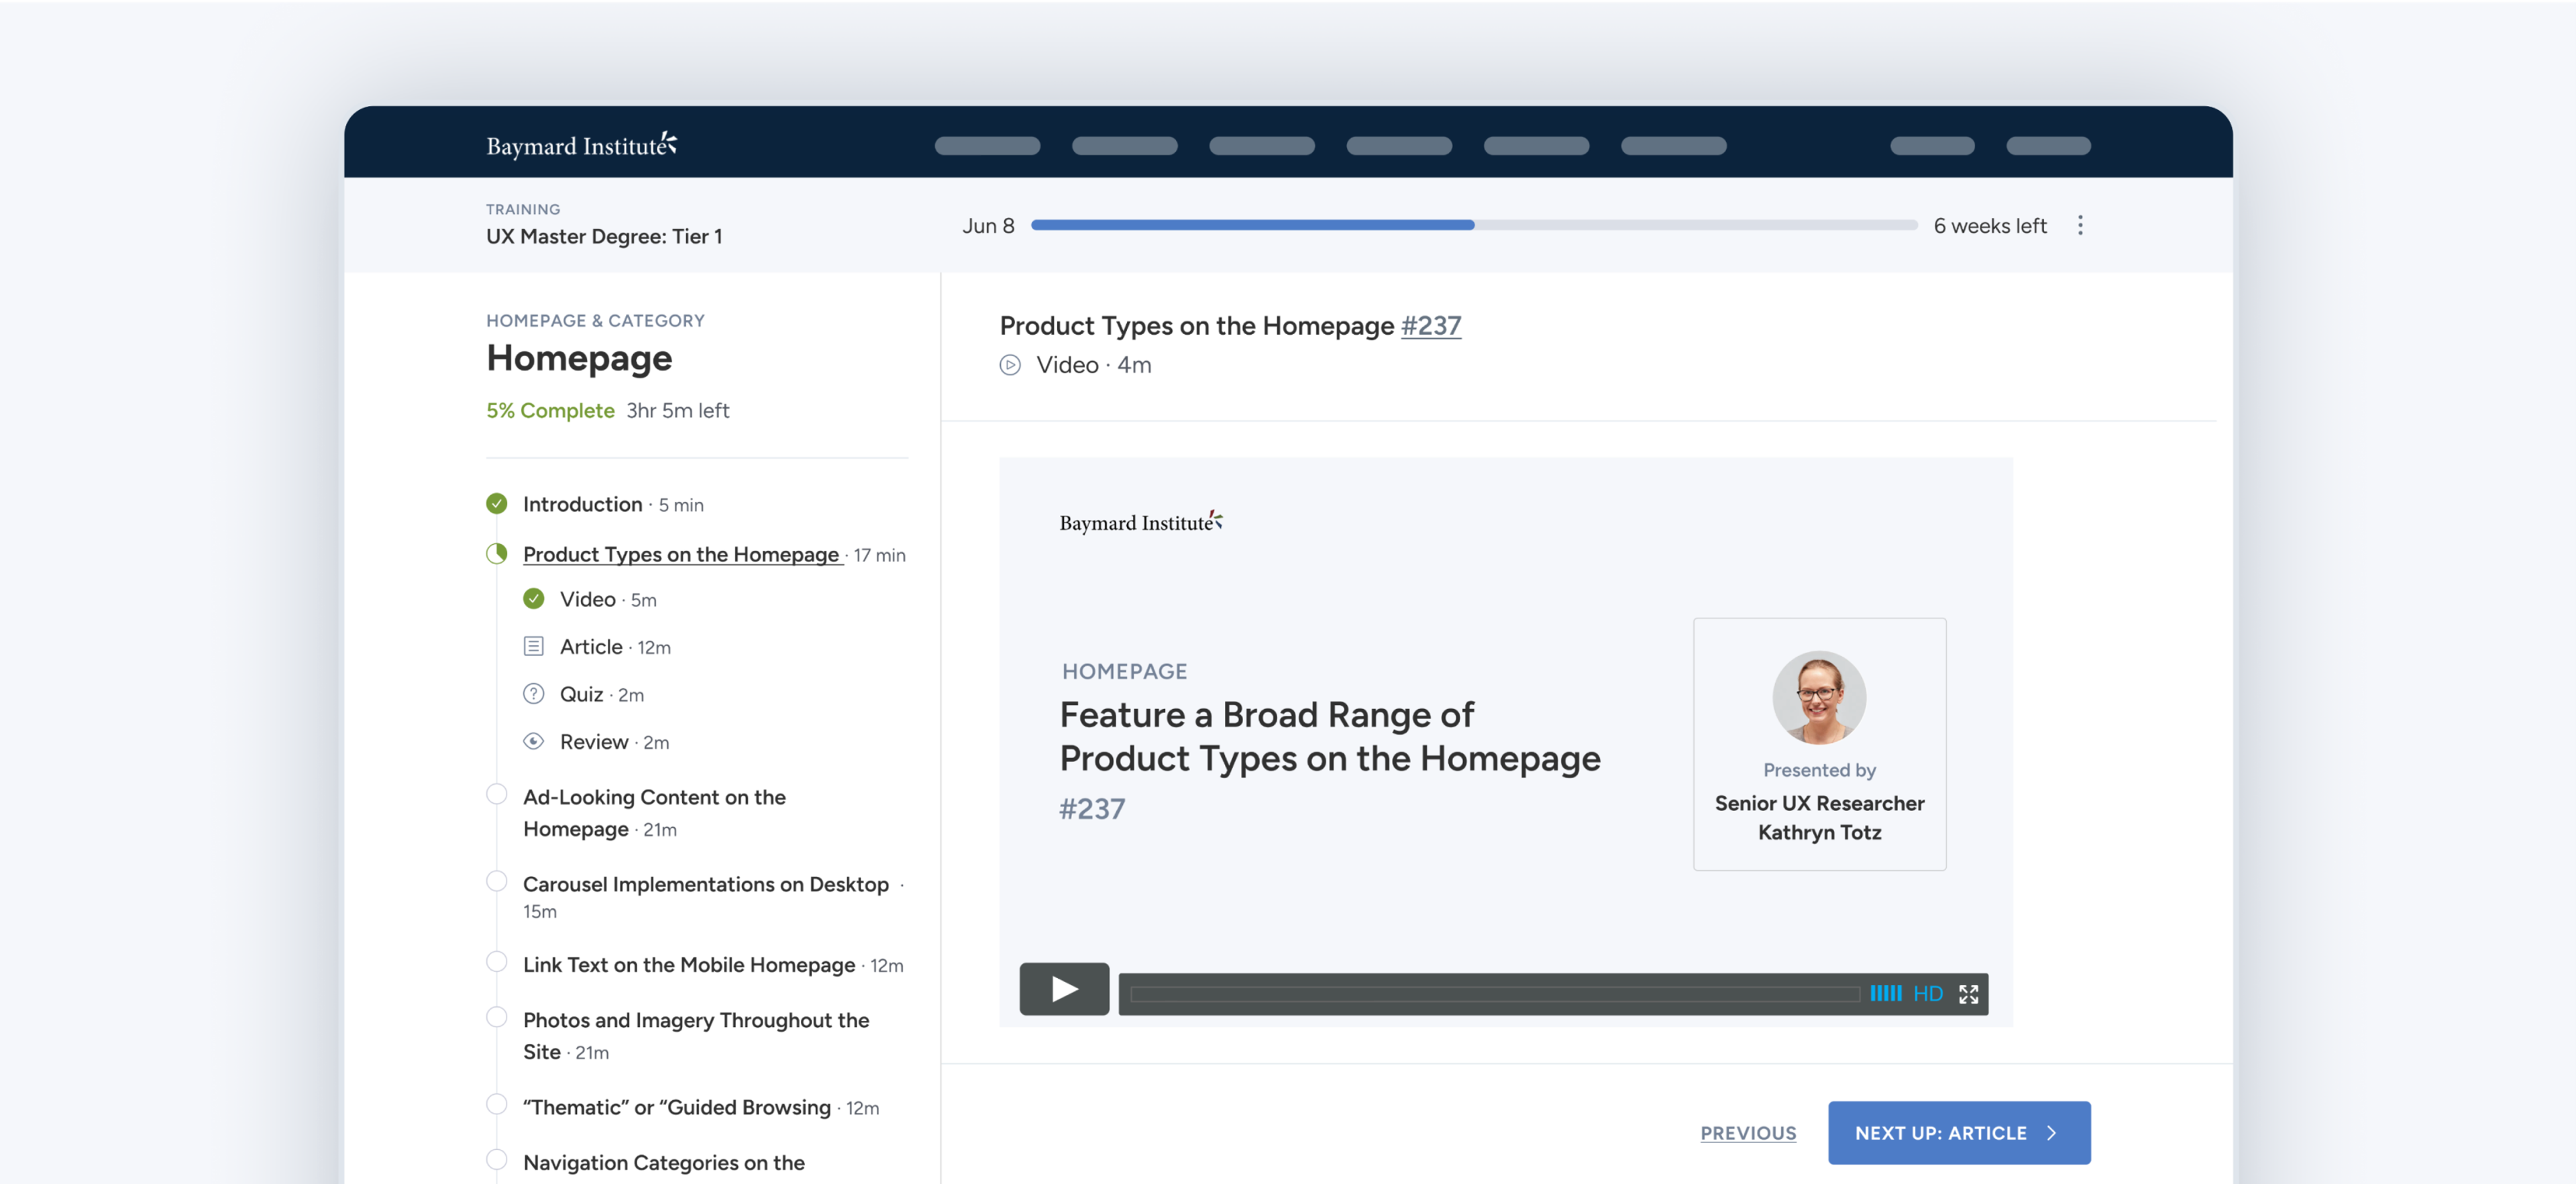Click the review eye icon
Viewport: 2576px width, 1184px height.
pos(534,741)
